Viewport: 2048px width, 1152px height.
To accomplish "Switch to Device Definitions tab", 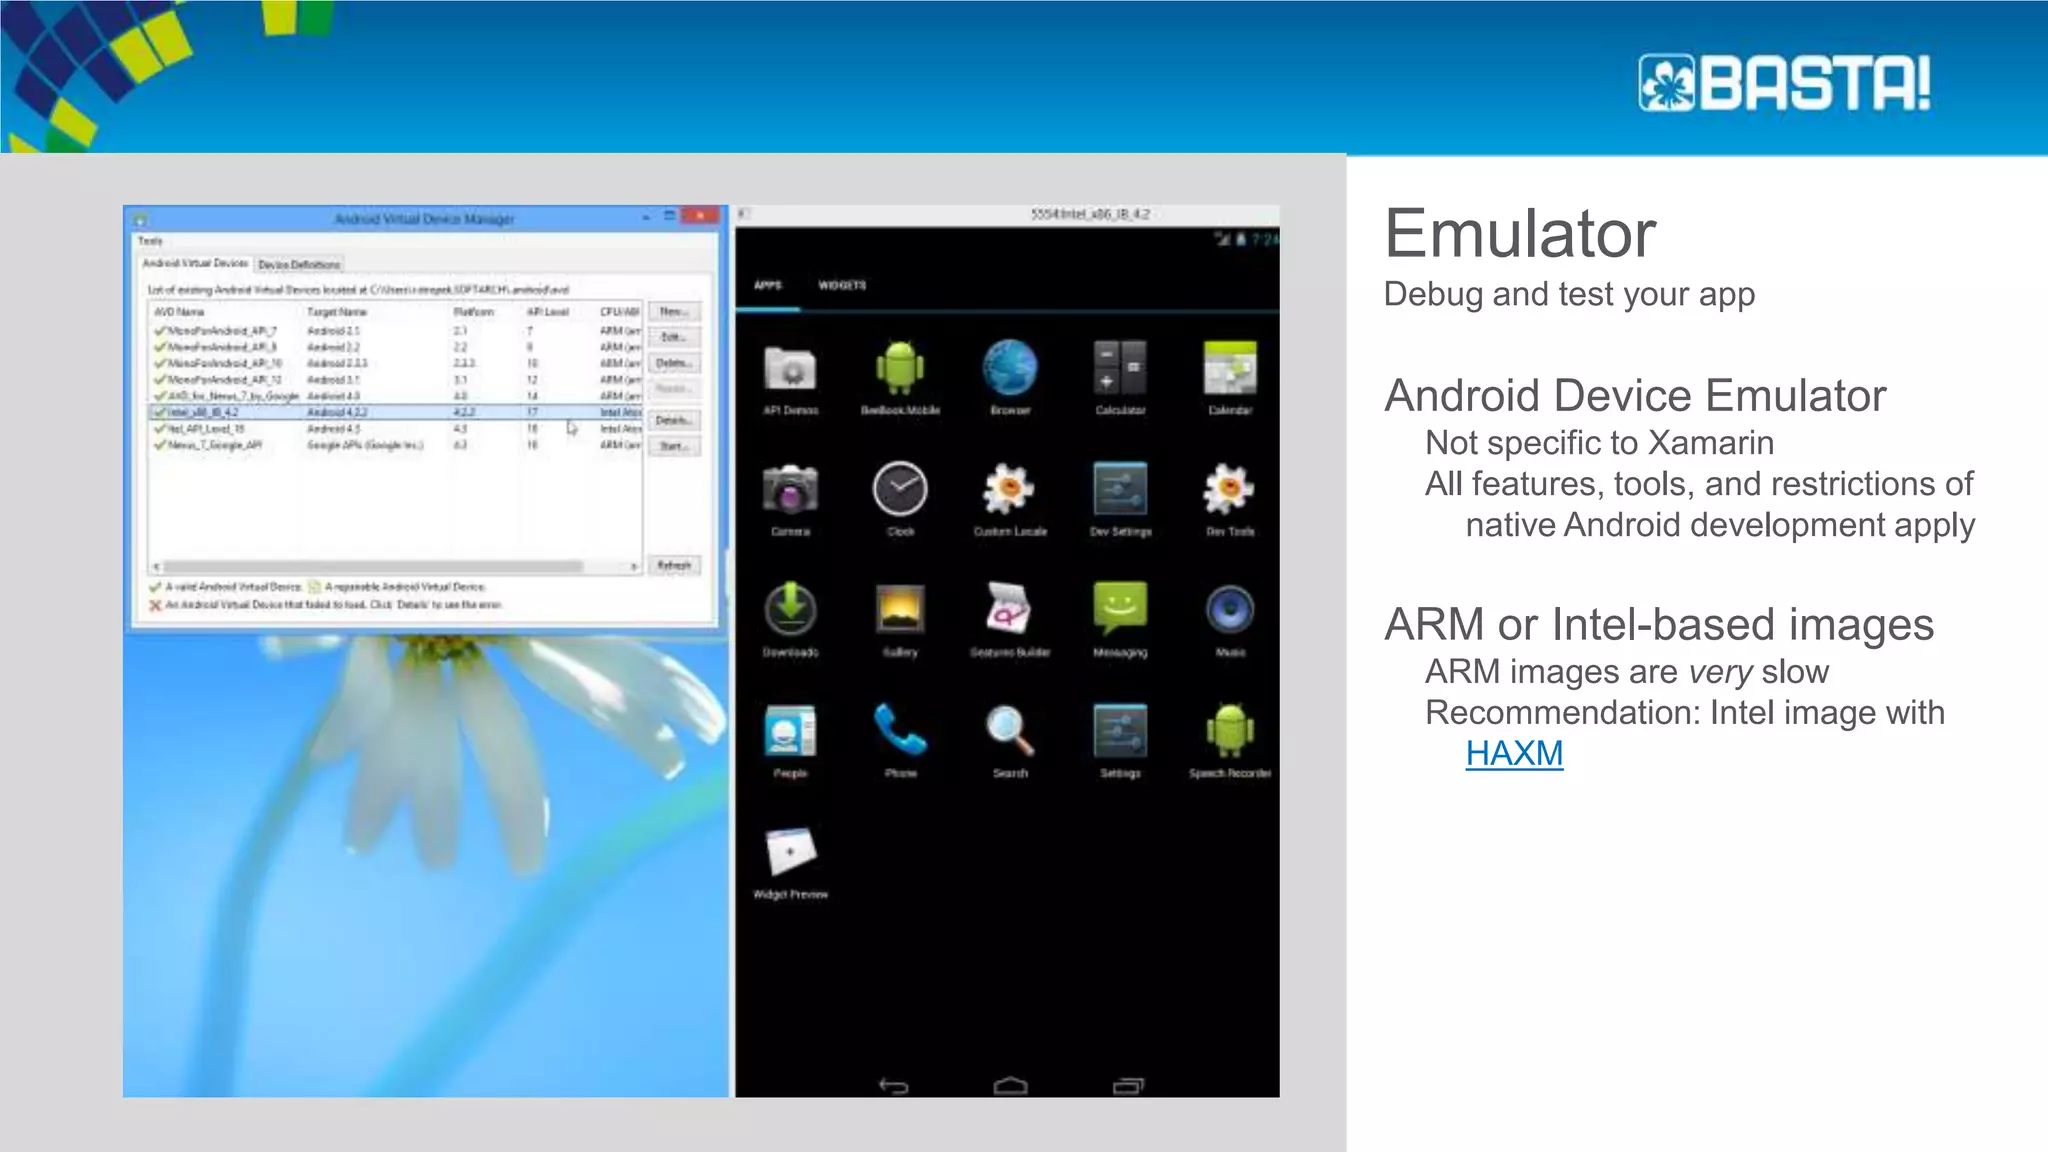I will coord(299,265).
